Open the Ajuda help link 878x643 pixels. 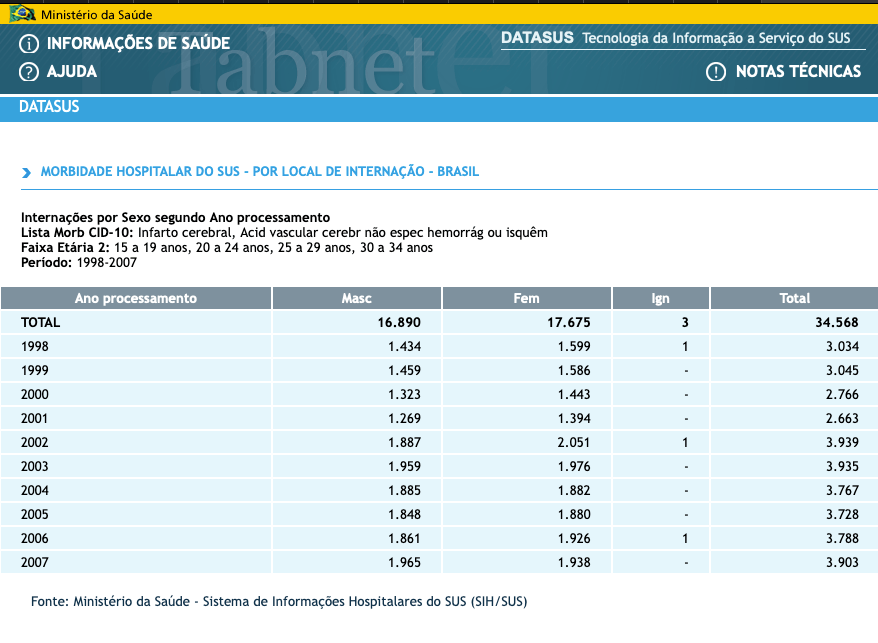click(x=72, y=72)
